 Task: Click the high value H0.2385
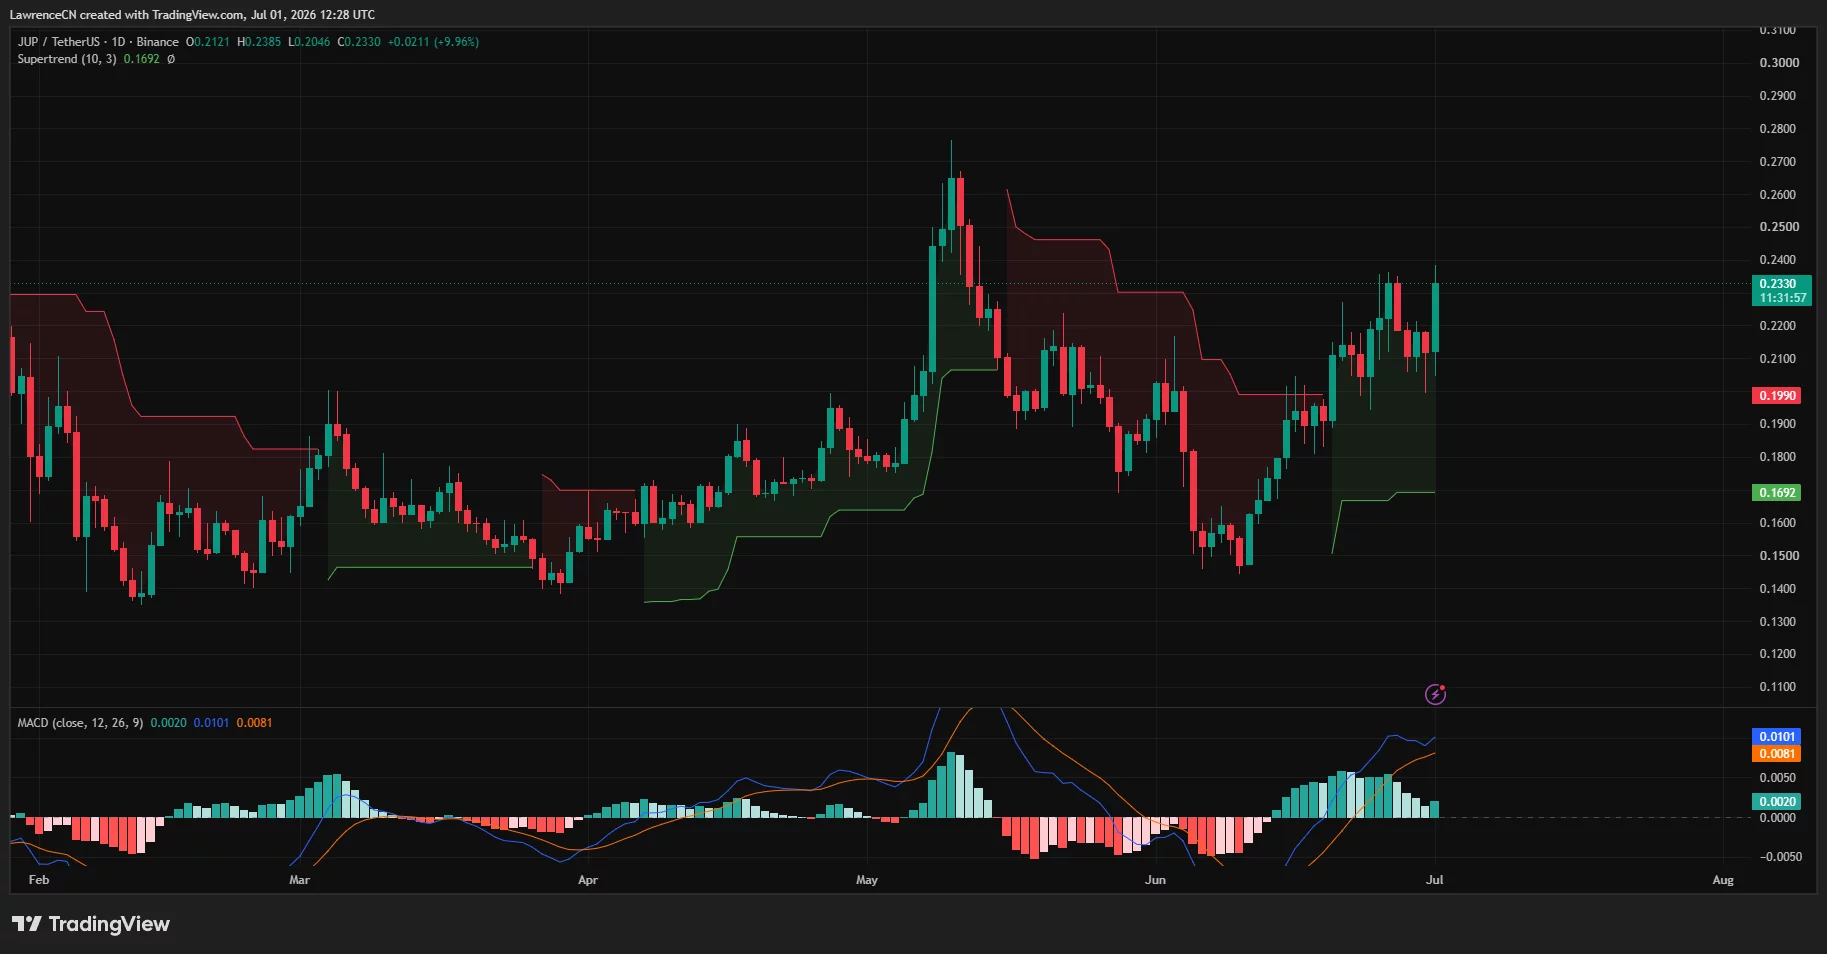[x=259, y=42]
